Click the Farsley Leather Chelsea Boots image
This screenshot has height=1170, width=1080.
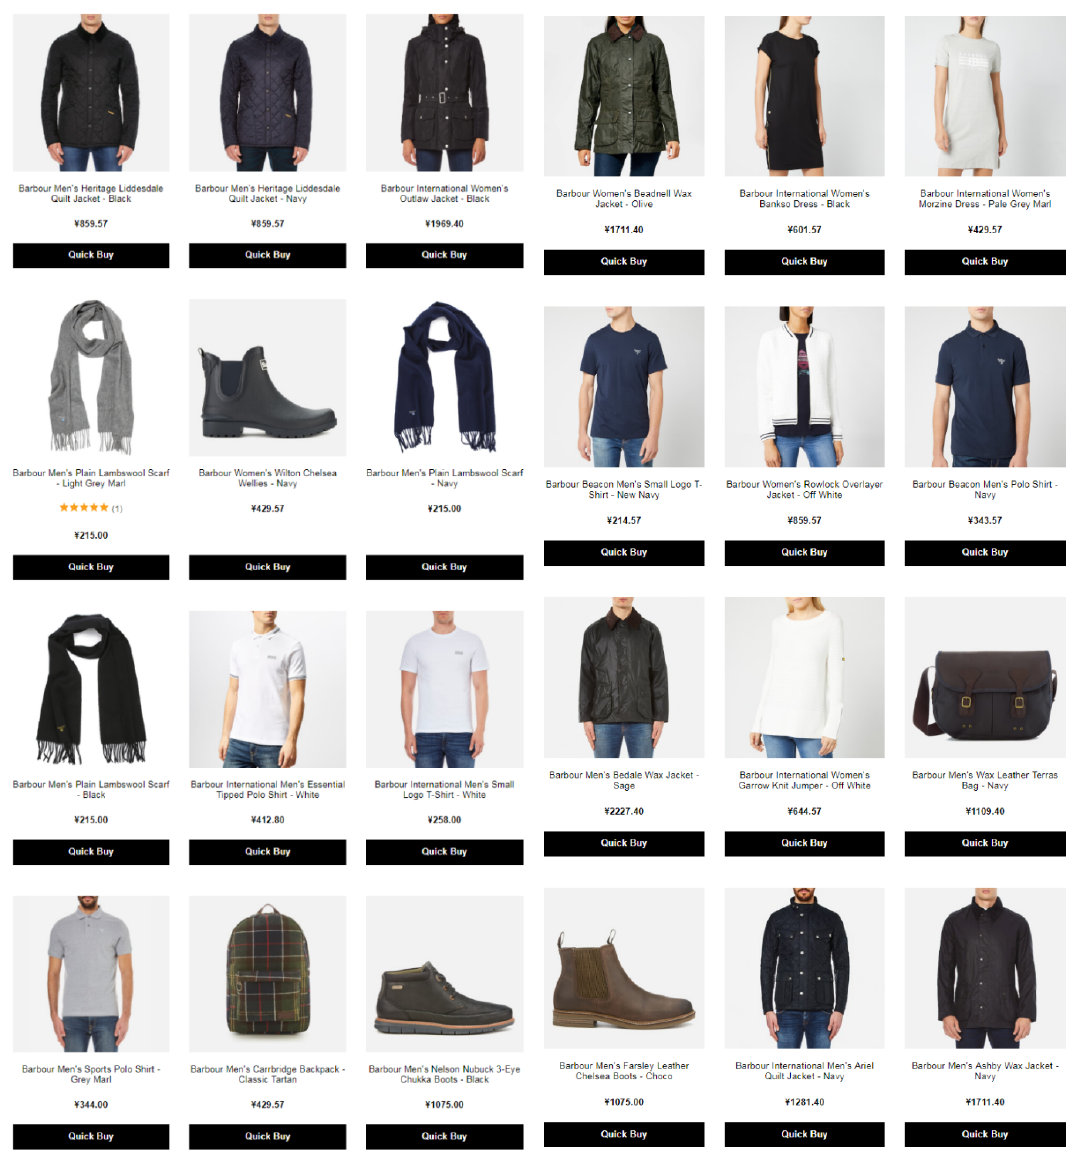point(624,968)
